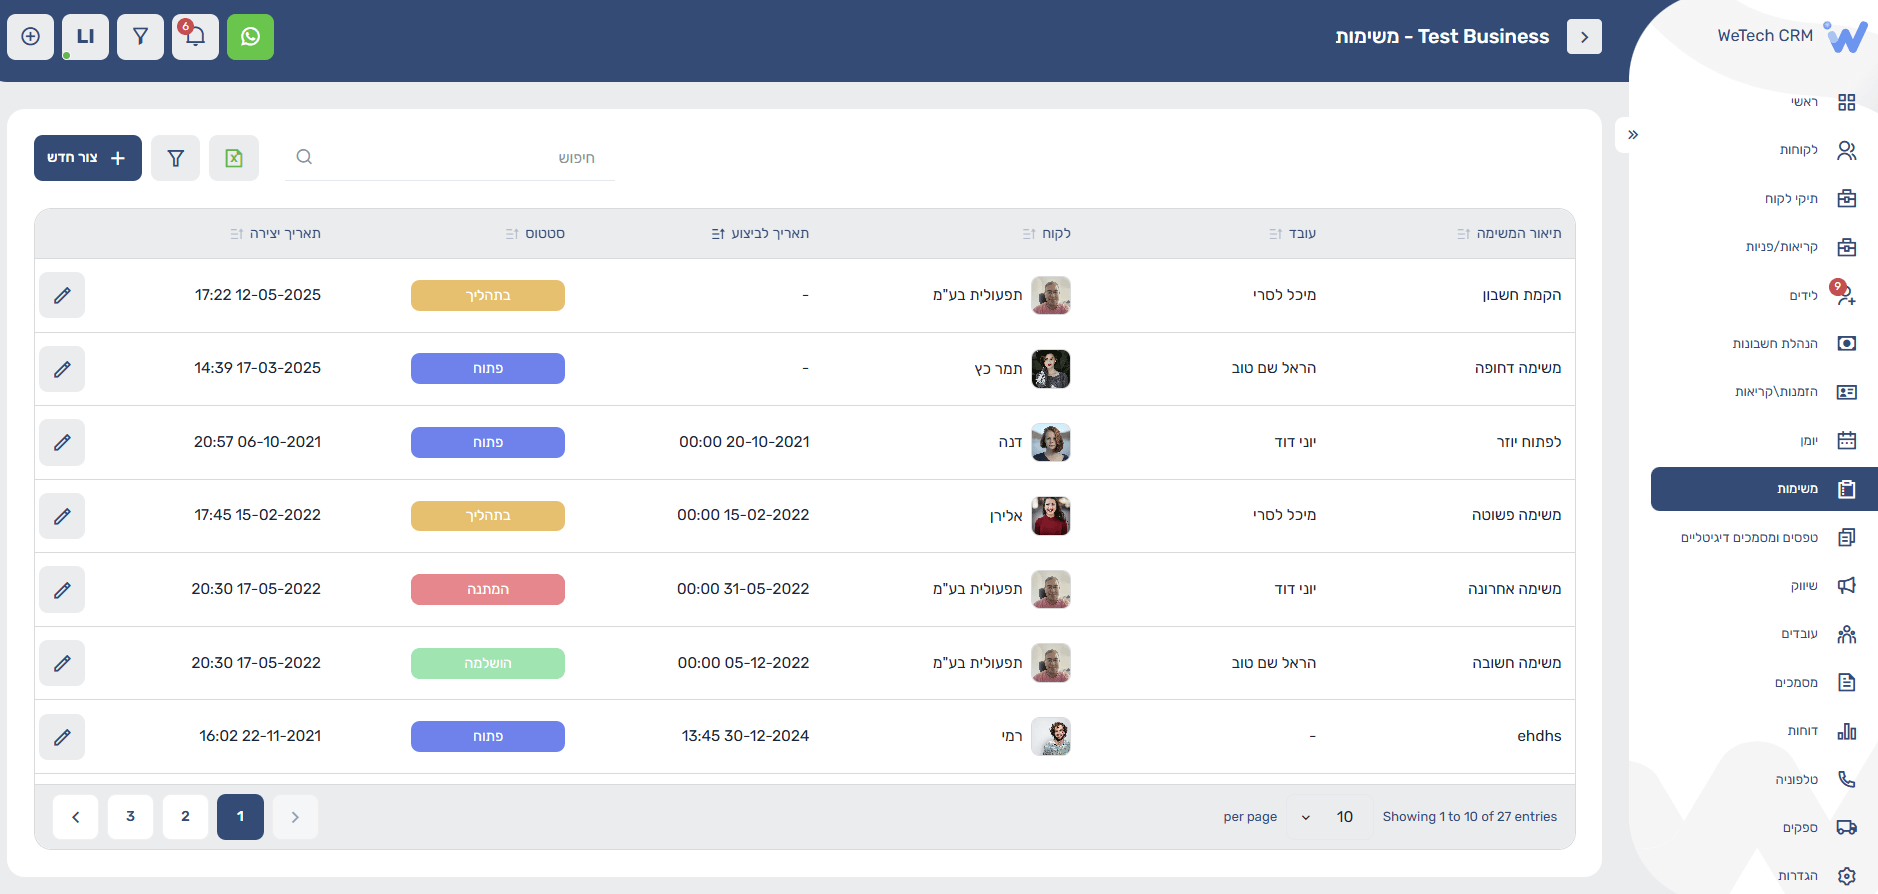Click the WhatsApp icon in the header
This screenshot has width=1878, height=894.
click(250, 37)
